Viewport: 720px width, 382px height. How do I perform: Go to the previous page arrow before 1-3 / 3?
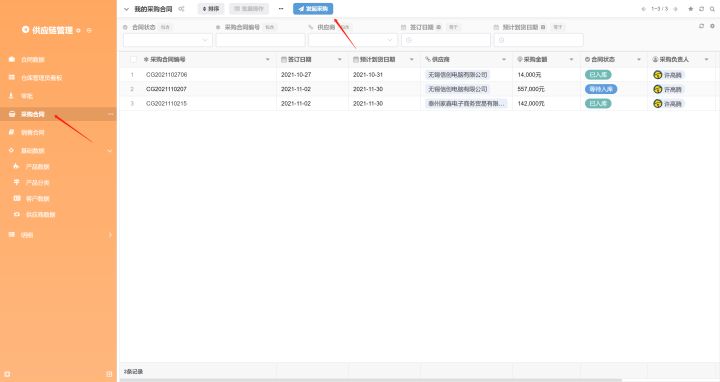coord(643,9)
